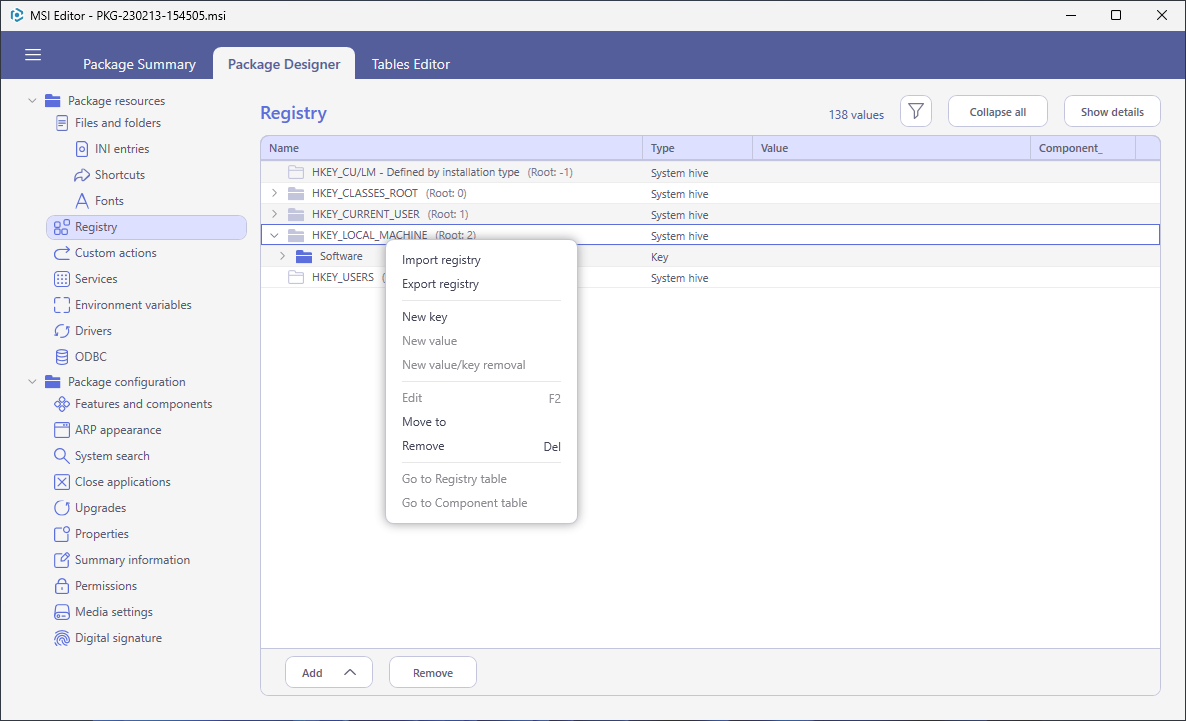Click the ODBC database icon
Screen dimensions: 1186x721
pos(62,356)
